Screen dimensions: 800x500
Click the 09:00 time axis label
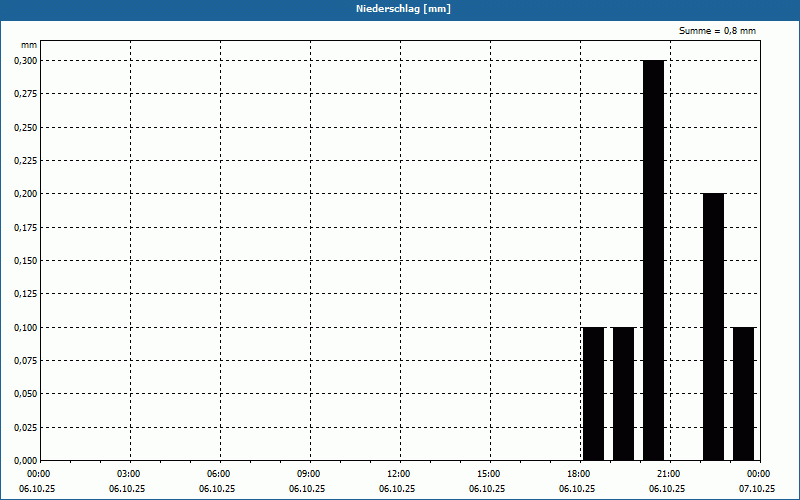(309, 474)
